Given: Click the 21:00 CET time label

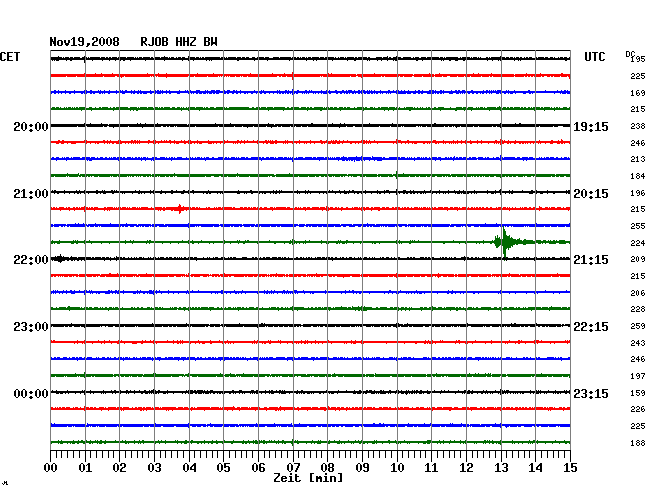Looking at the screenshot, I should coord(31,194).
